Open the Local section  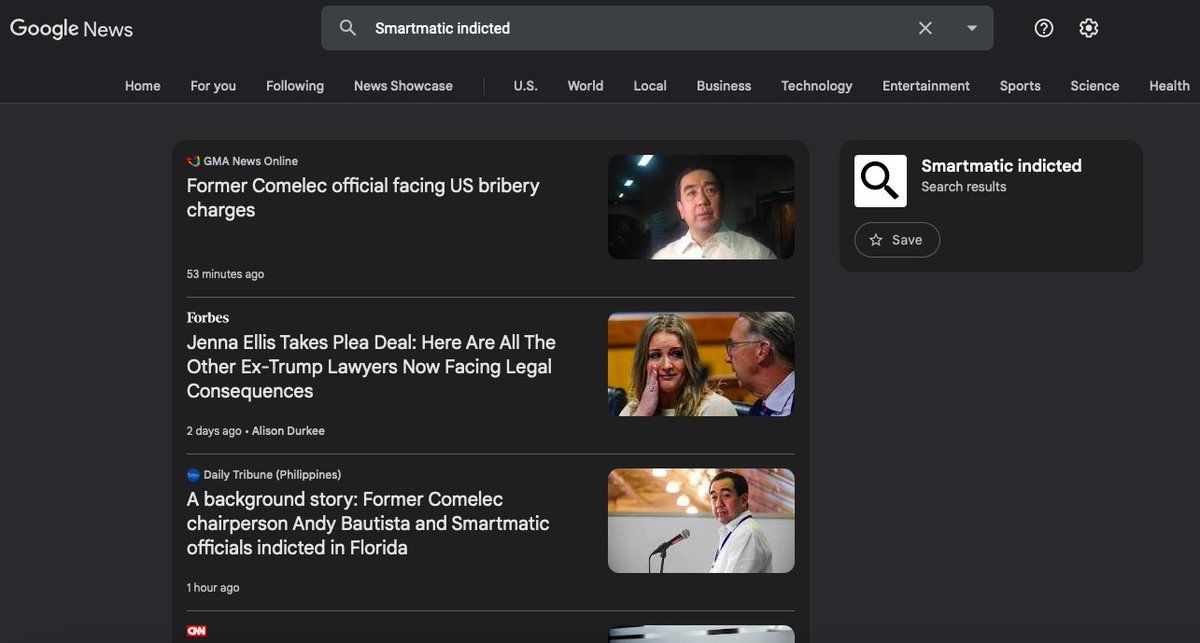[x=650, y=86]
